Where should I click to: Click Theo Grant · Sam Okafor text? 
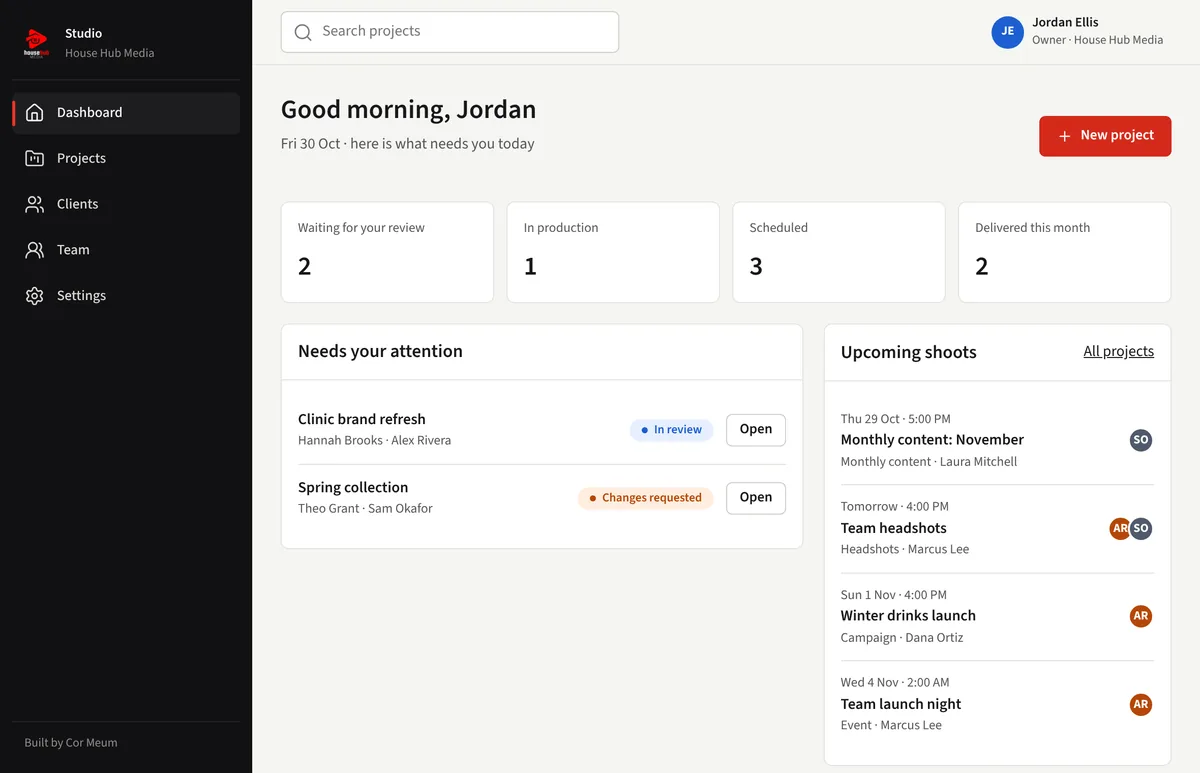click(365, 508)
